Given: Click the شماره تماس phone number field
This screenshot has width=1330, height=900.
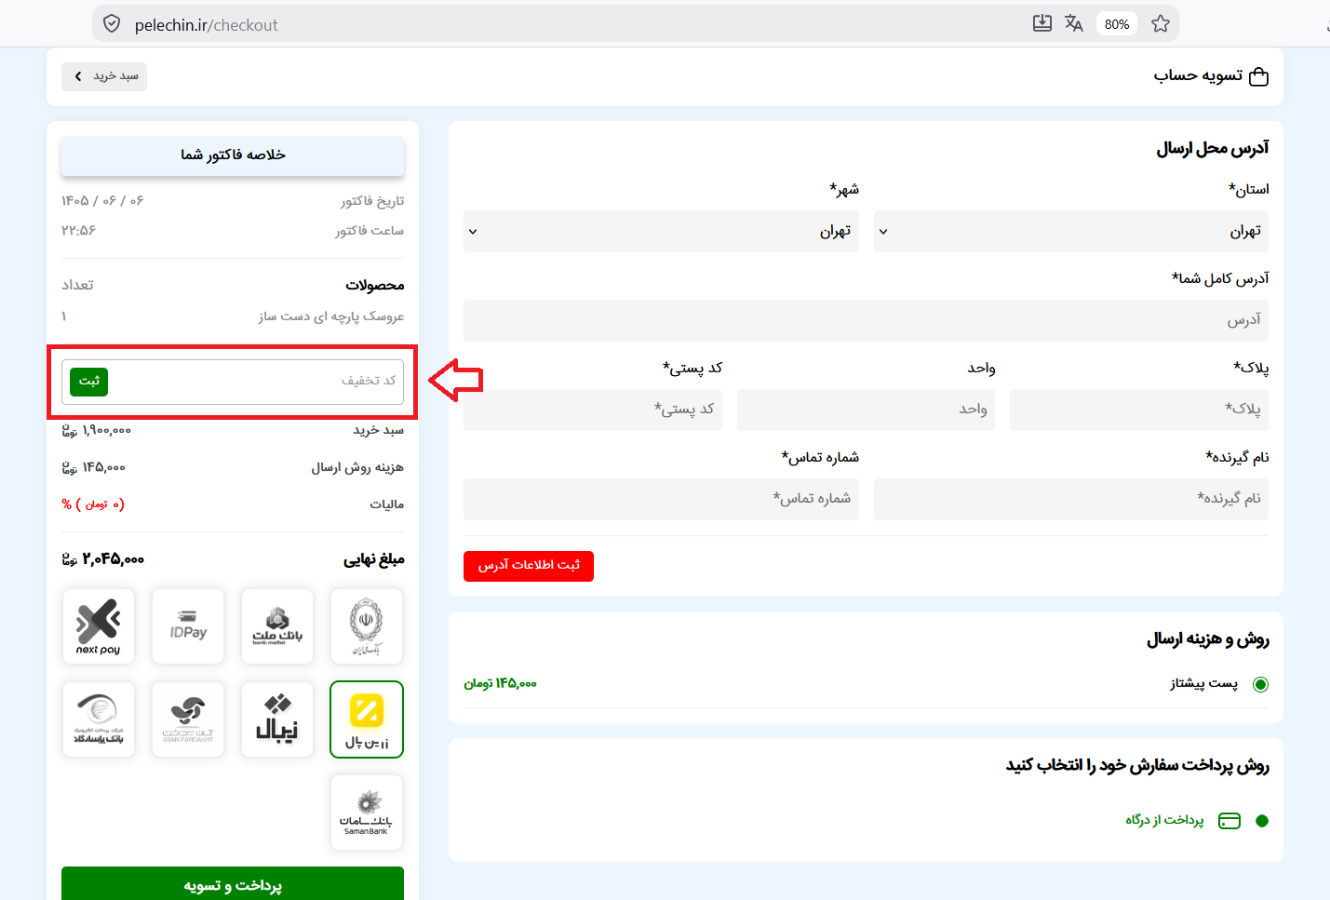Looking at the screenshot, I should [661, 499].
